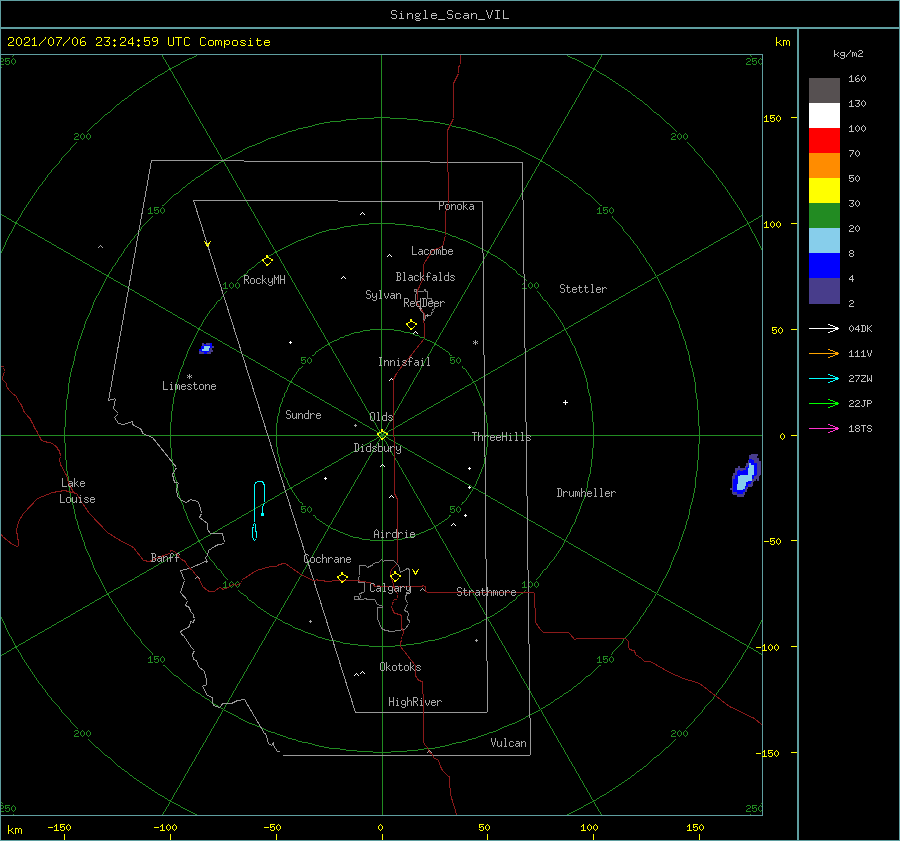Screen dimensions: 900x841
Task: Select the yellow 50 legend swatch
Action: coord(824,191)
